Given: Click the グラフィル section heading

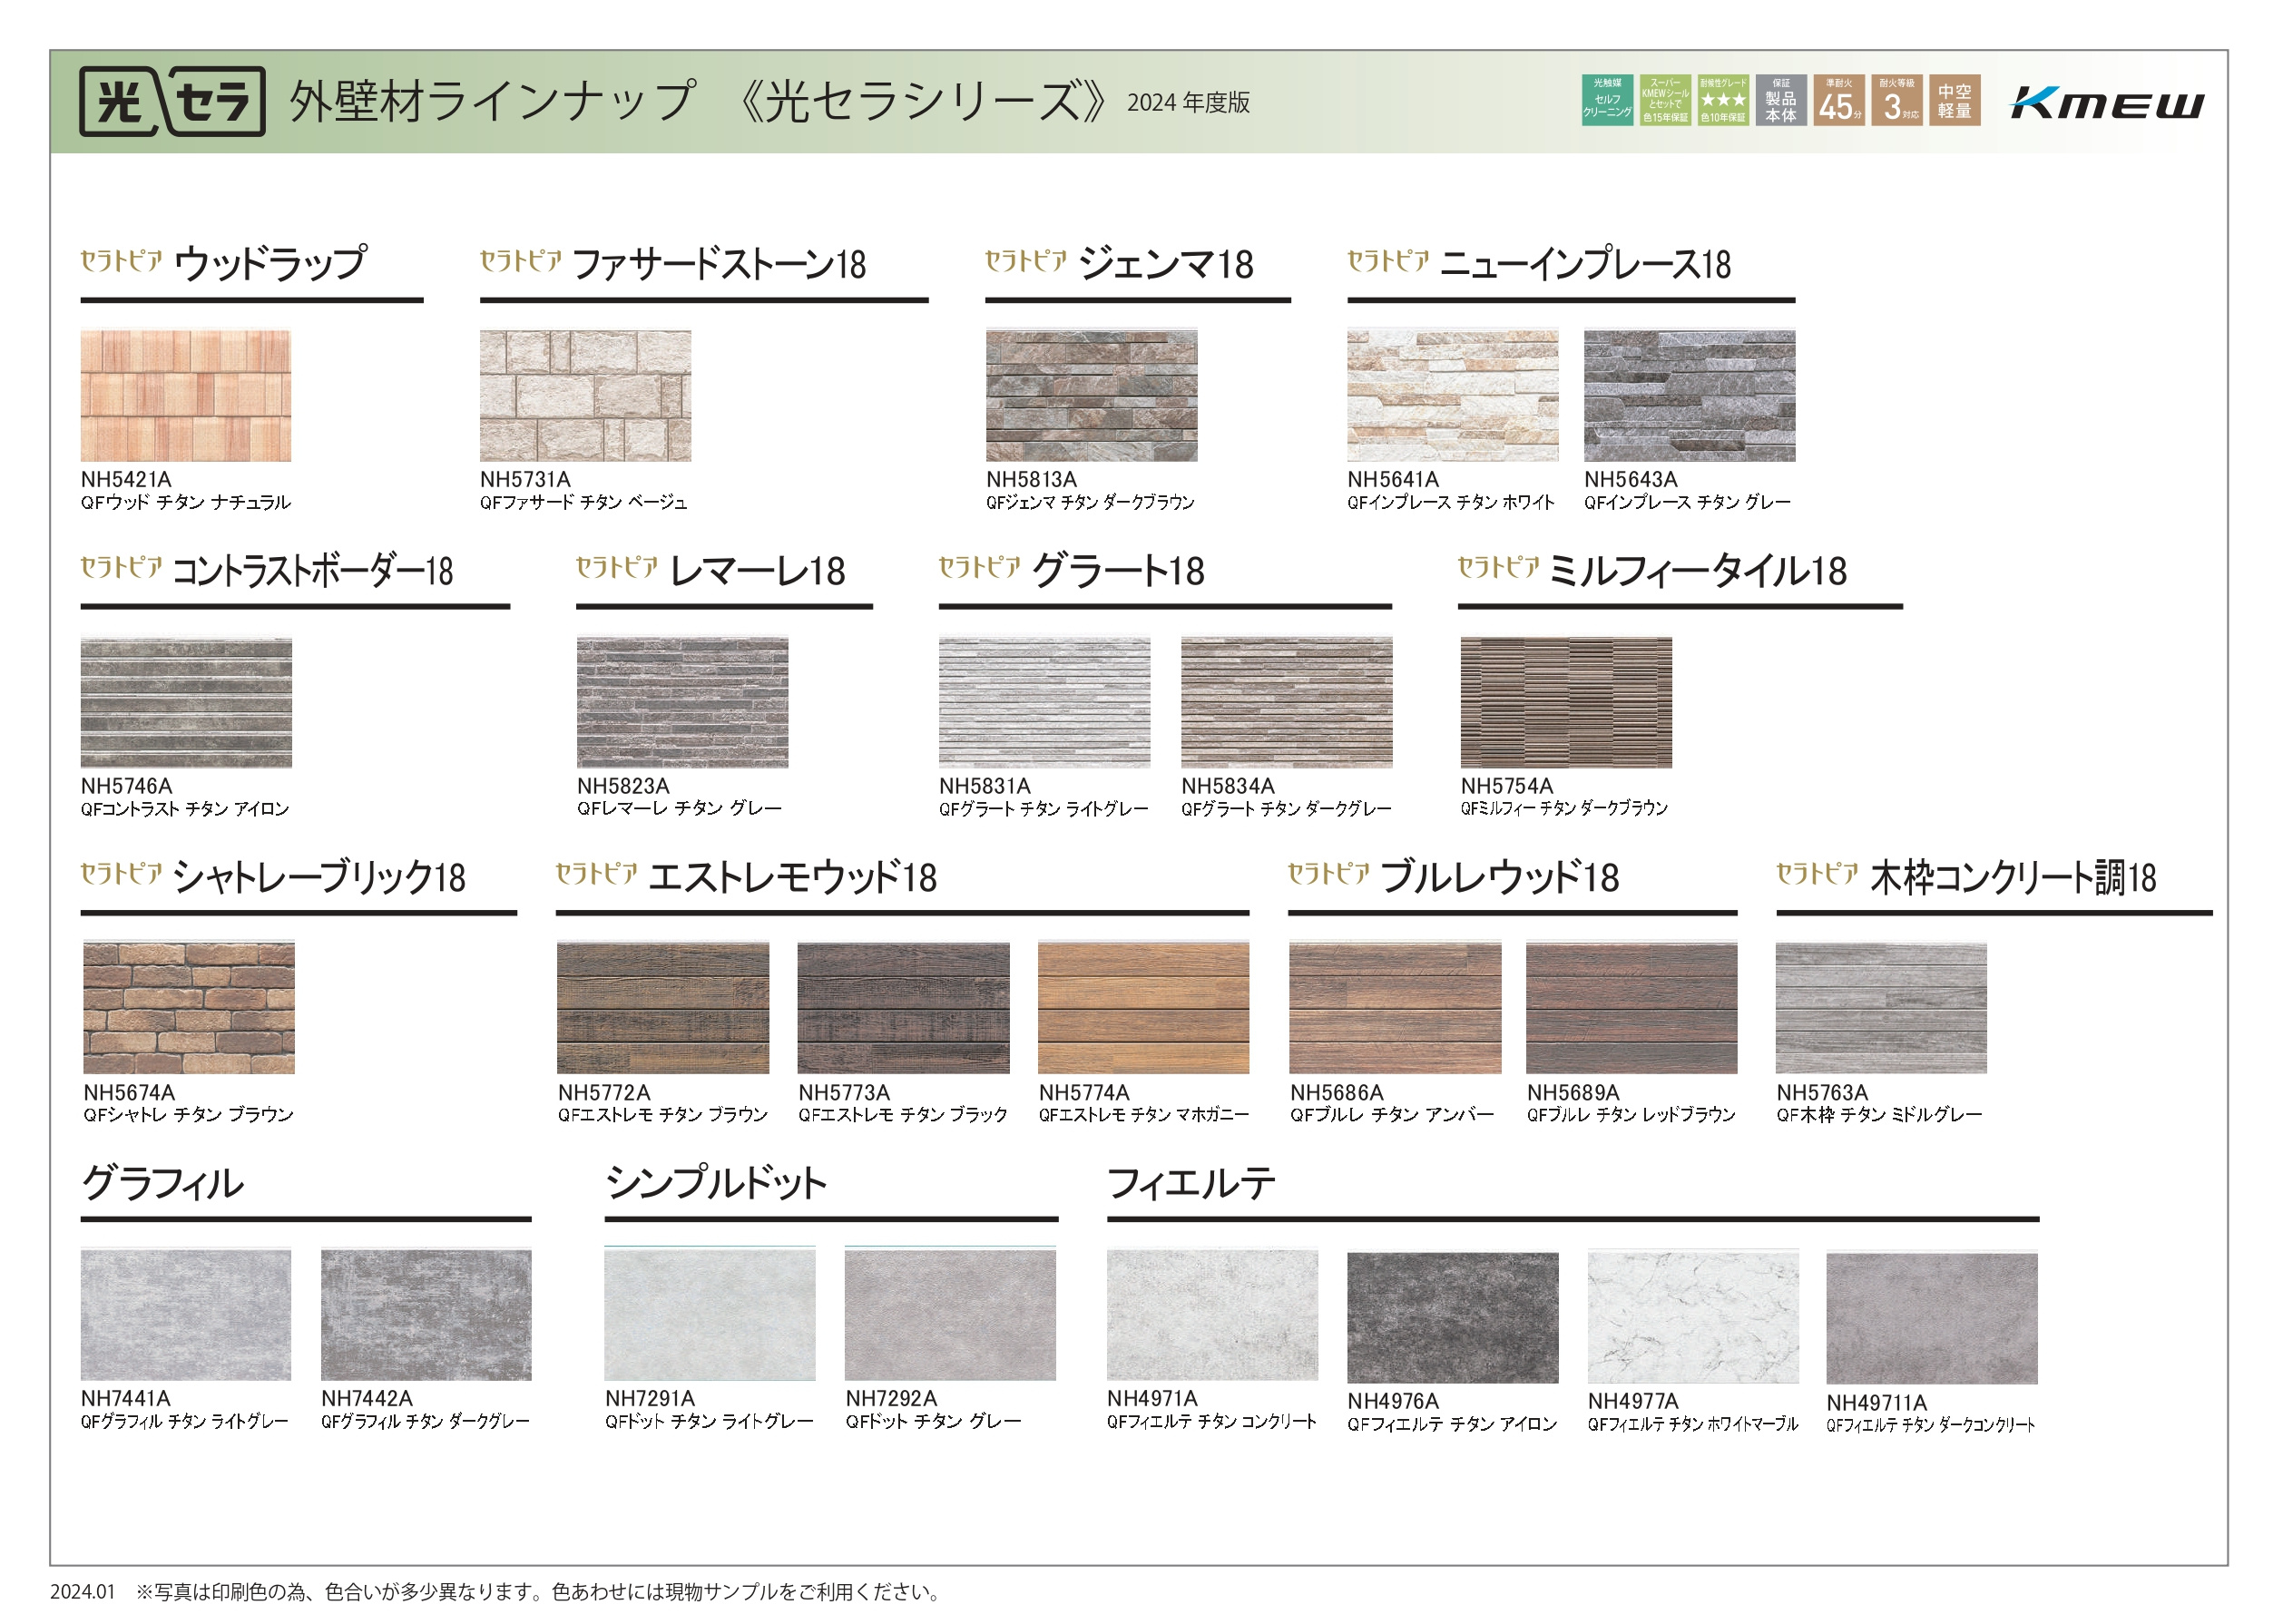Looking at the screenshot, I should pyautogui.click(x=163, y=1184).
